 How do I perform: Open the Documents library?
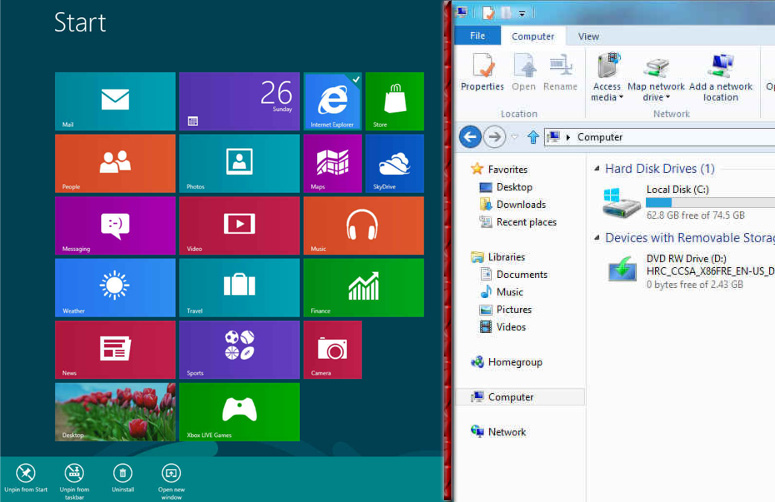pyautogui.click(x=514, y=274)
